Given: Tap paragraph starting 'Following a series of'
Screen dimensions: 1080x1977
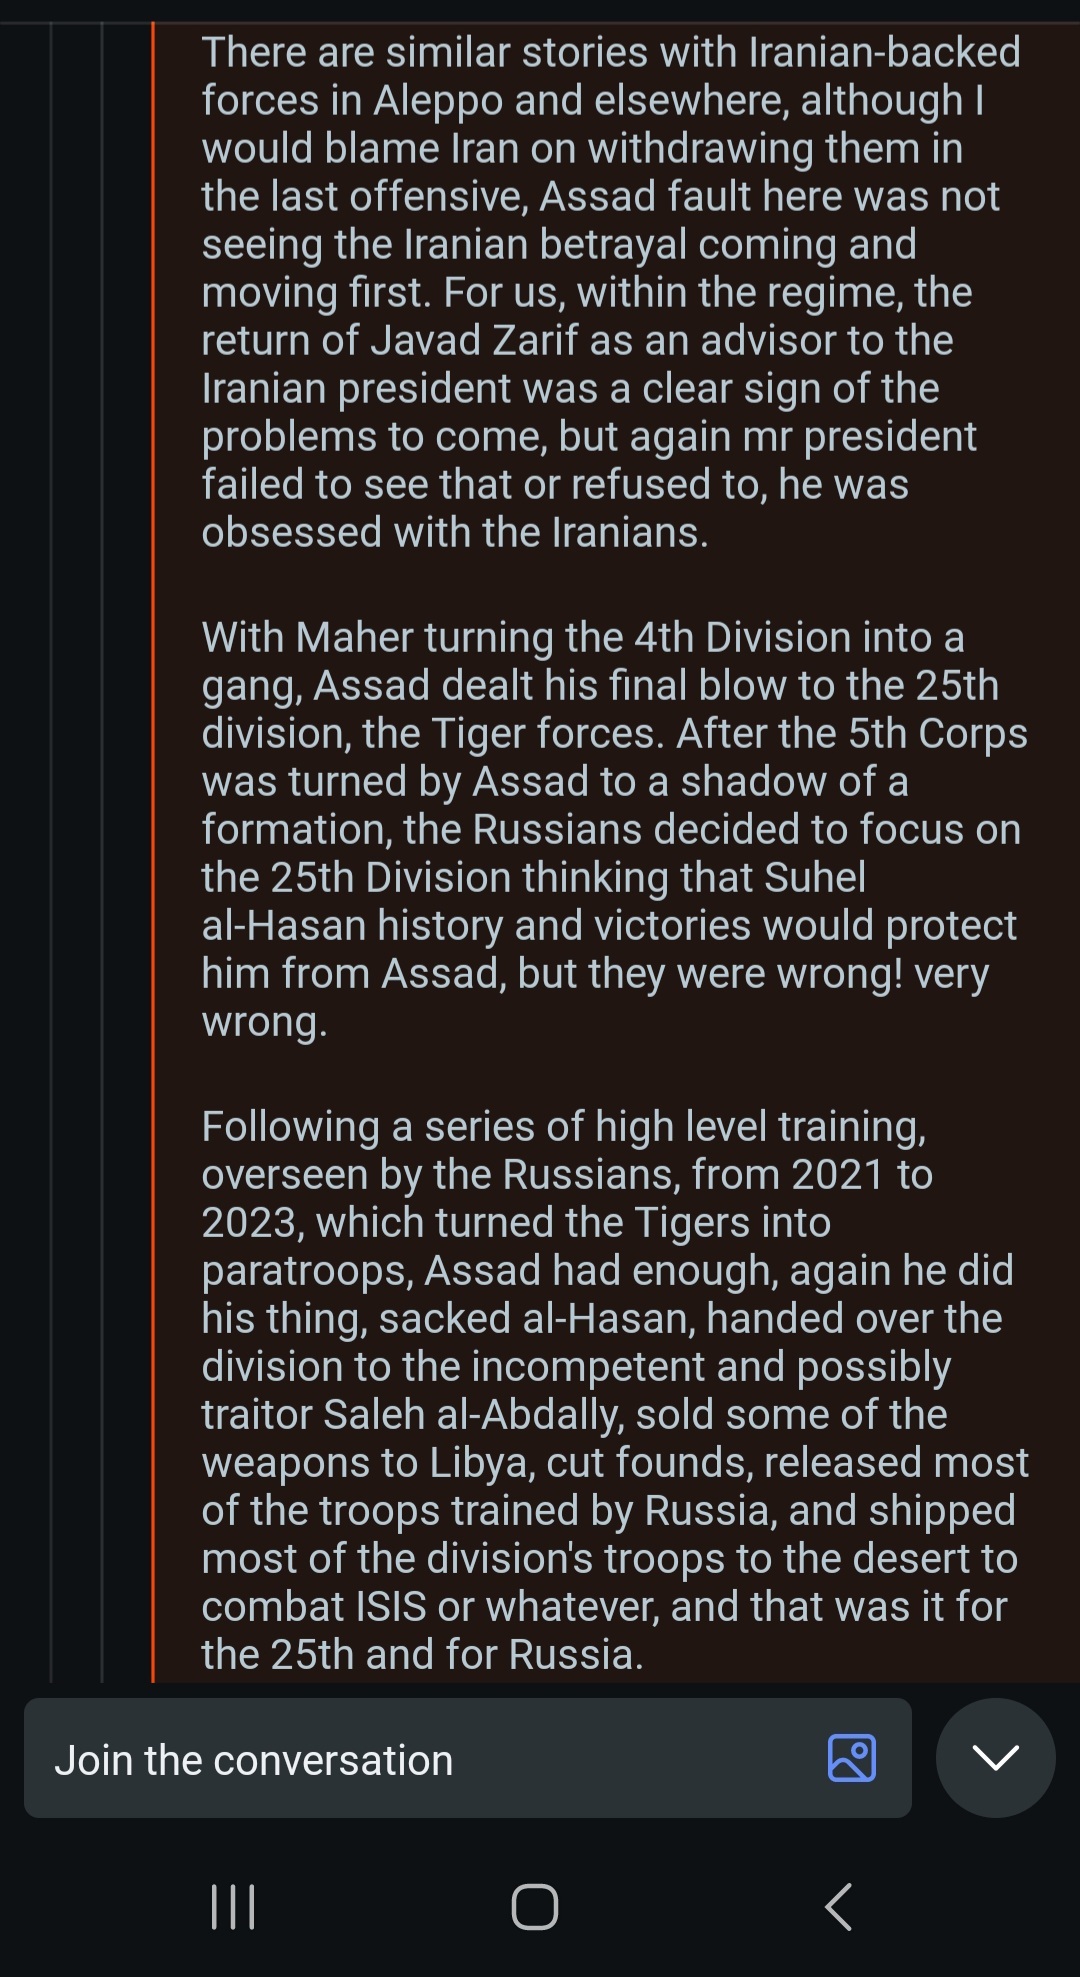Looking at the screenshot, I should coord(614,1390).
